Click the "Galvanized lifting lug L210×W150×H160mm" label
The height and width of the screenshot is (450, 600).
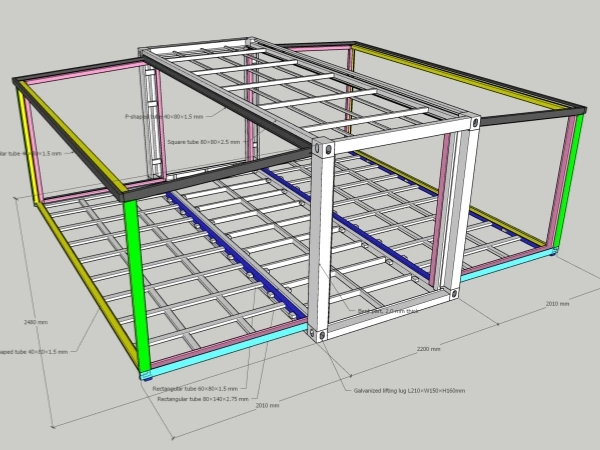pyautogui.click(x=409, y=391)
